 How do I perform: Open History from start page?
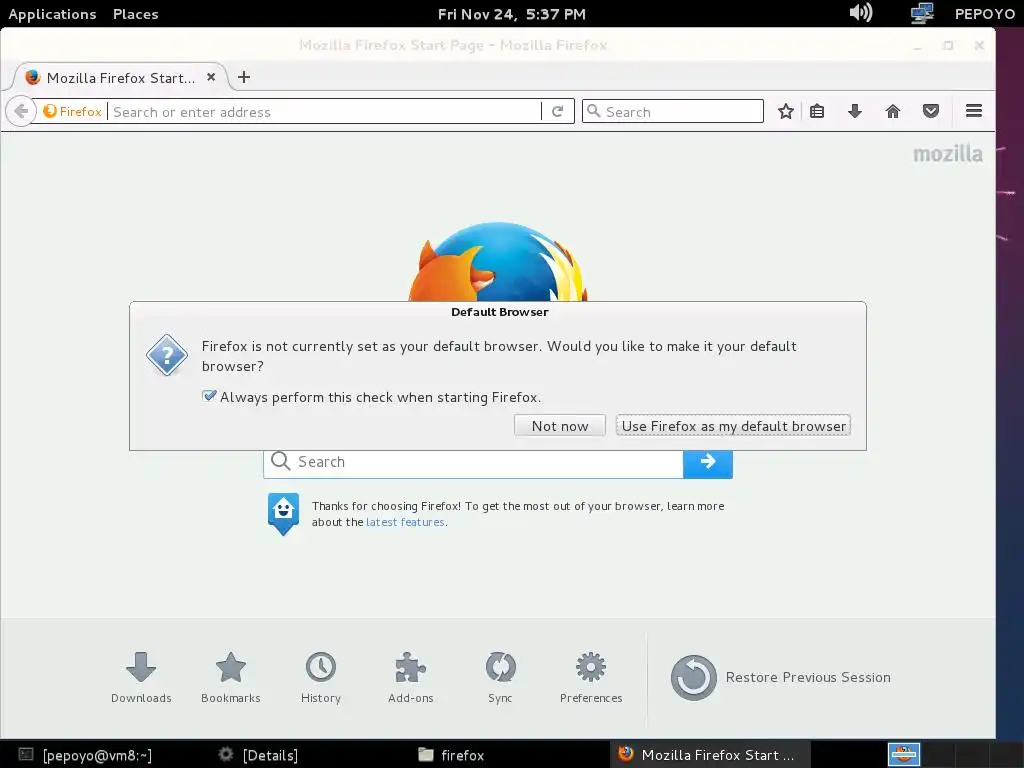(x=321, y=677)
